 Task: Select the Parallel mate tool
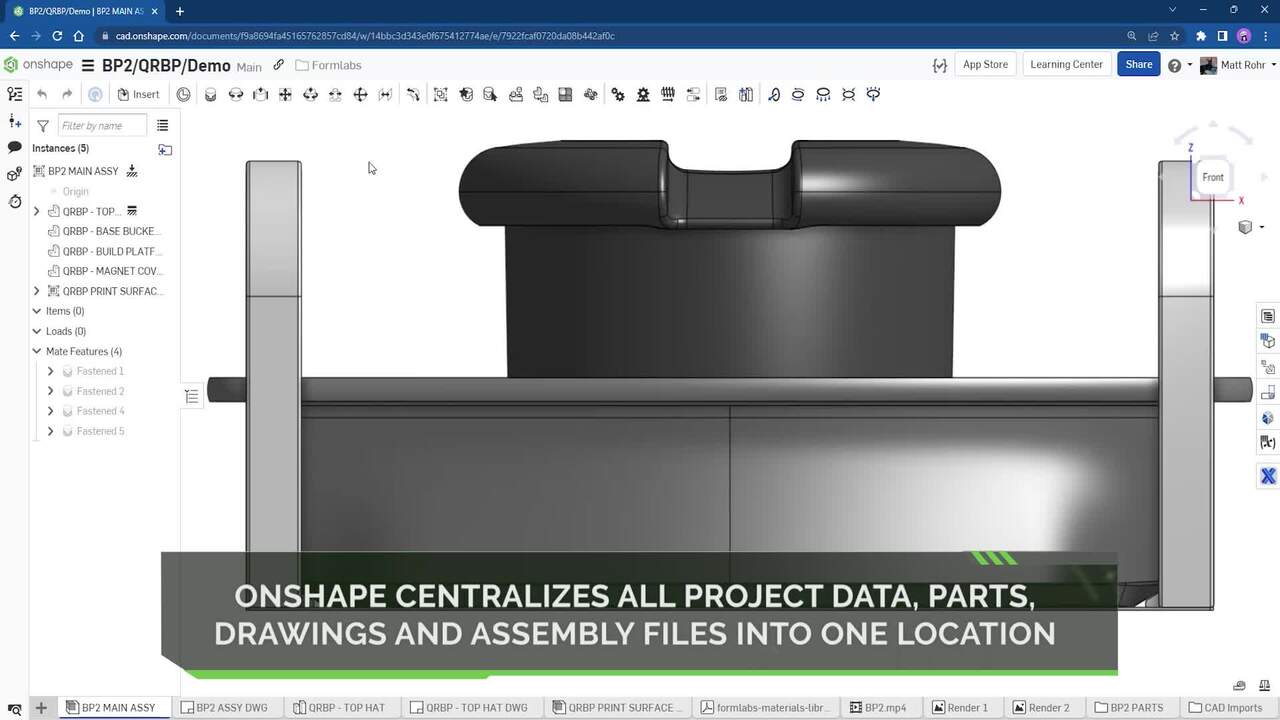point(385,94)
